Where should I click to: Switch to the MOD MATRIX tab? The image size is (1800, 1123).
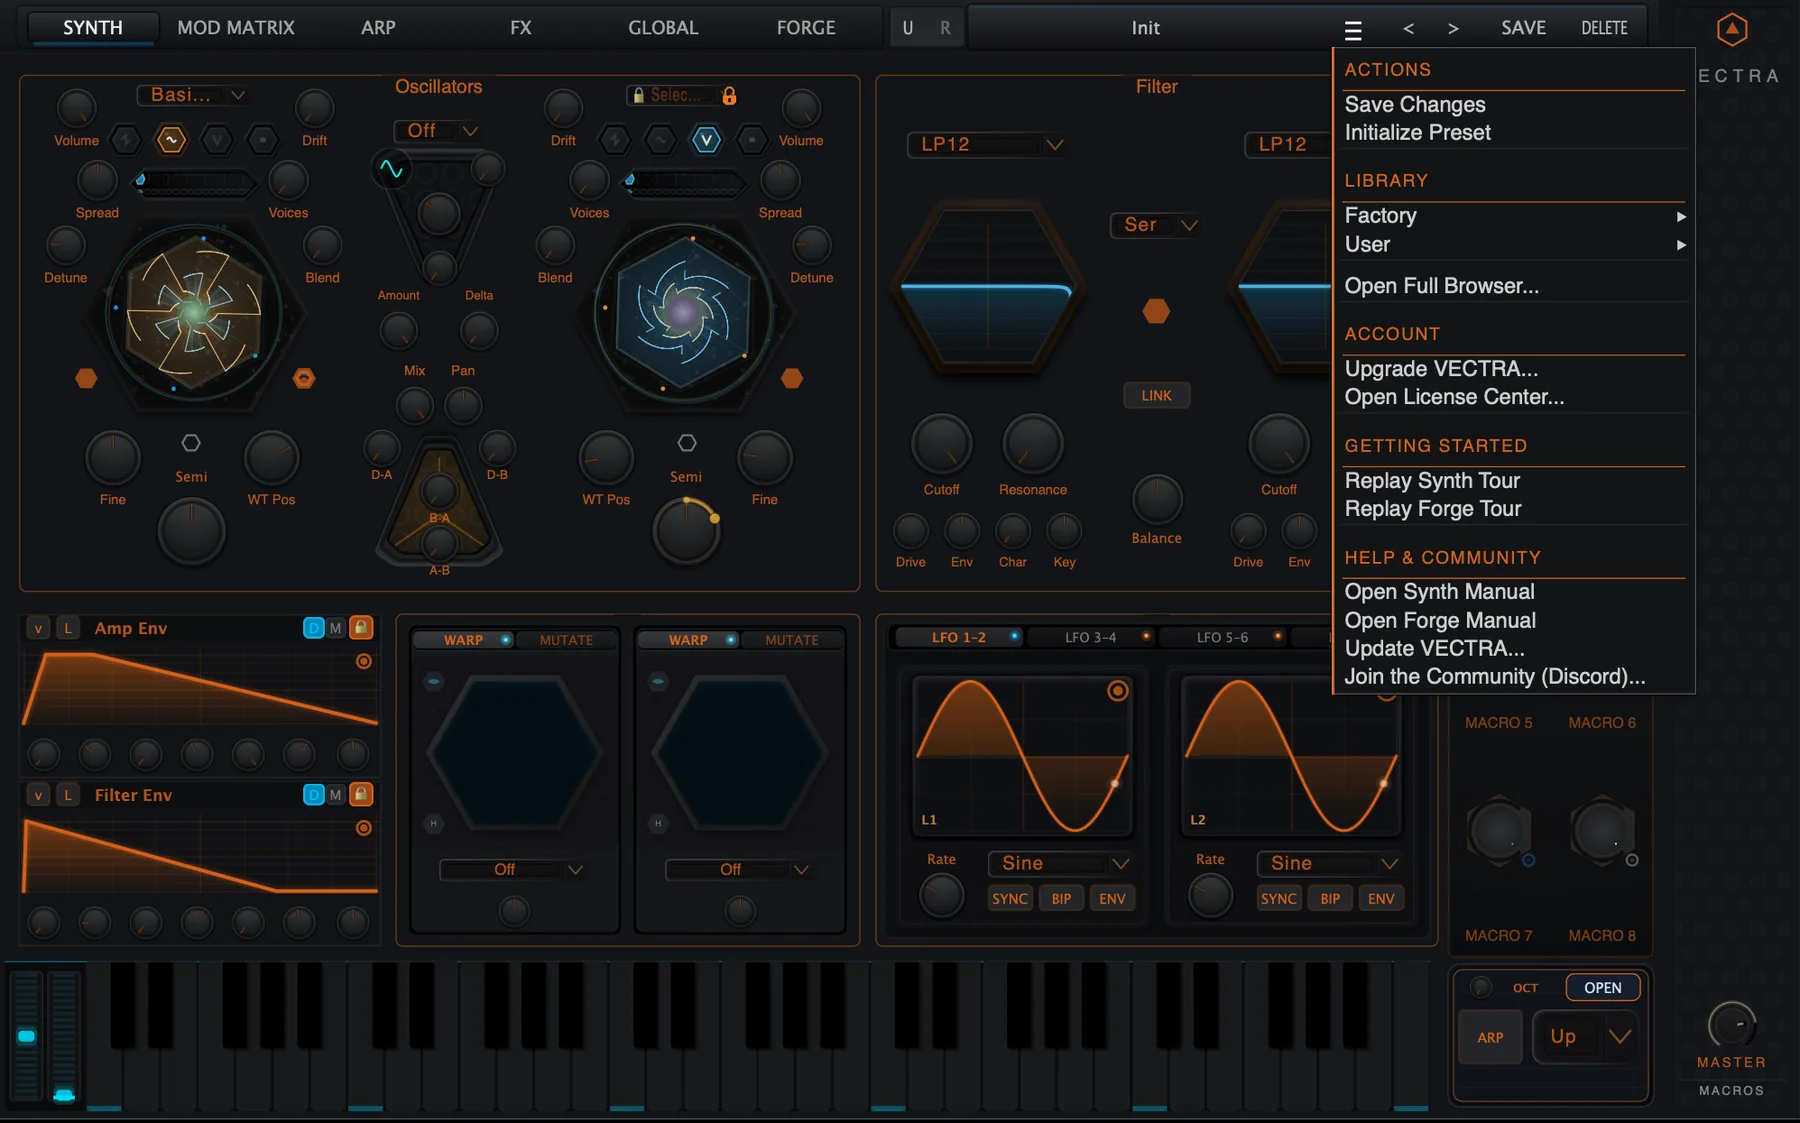point(236,28)
